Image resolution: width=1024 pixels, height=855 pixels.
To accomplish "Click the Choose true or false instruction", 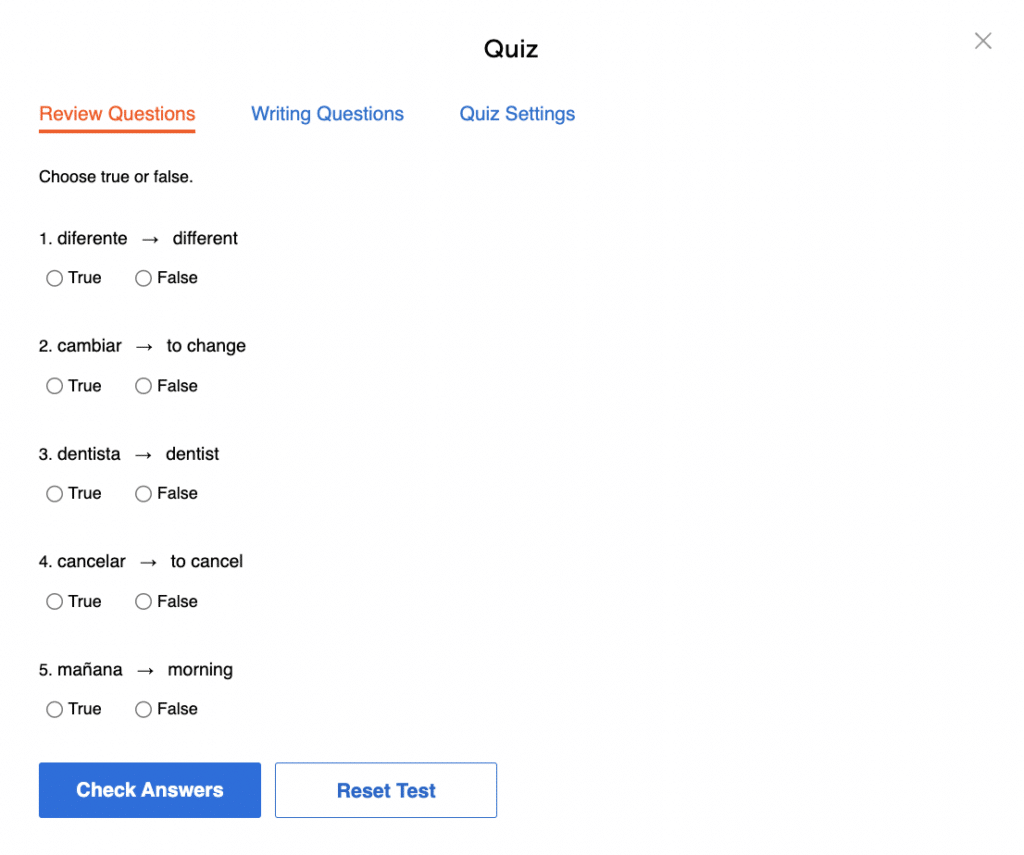I will pyautogui.click(x=116, y=177).
